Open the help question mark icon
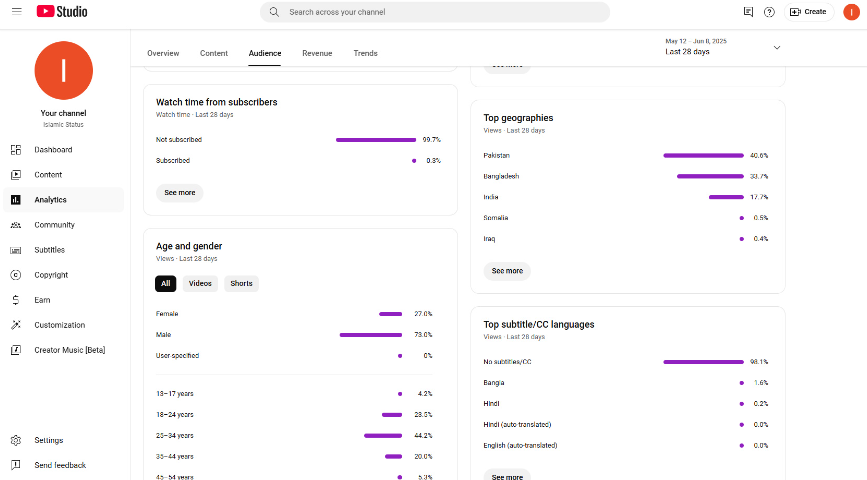 point(769,12)
